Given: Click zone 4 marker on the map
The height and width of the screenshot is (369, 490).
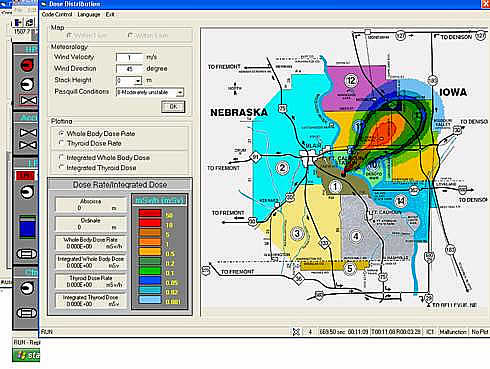Looking at the screenshot, I should coord(356,236).
